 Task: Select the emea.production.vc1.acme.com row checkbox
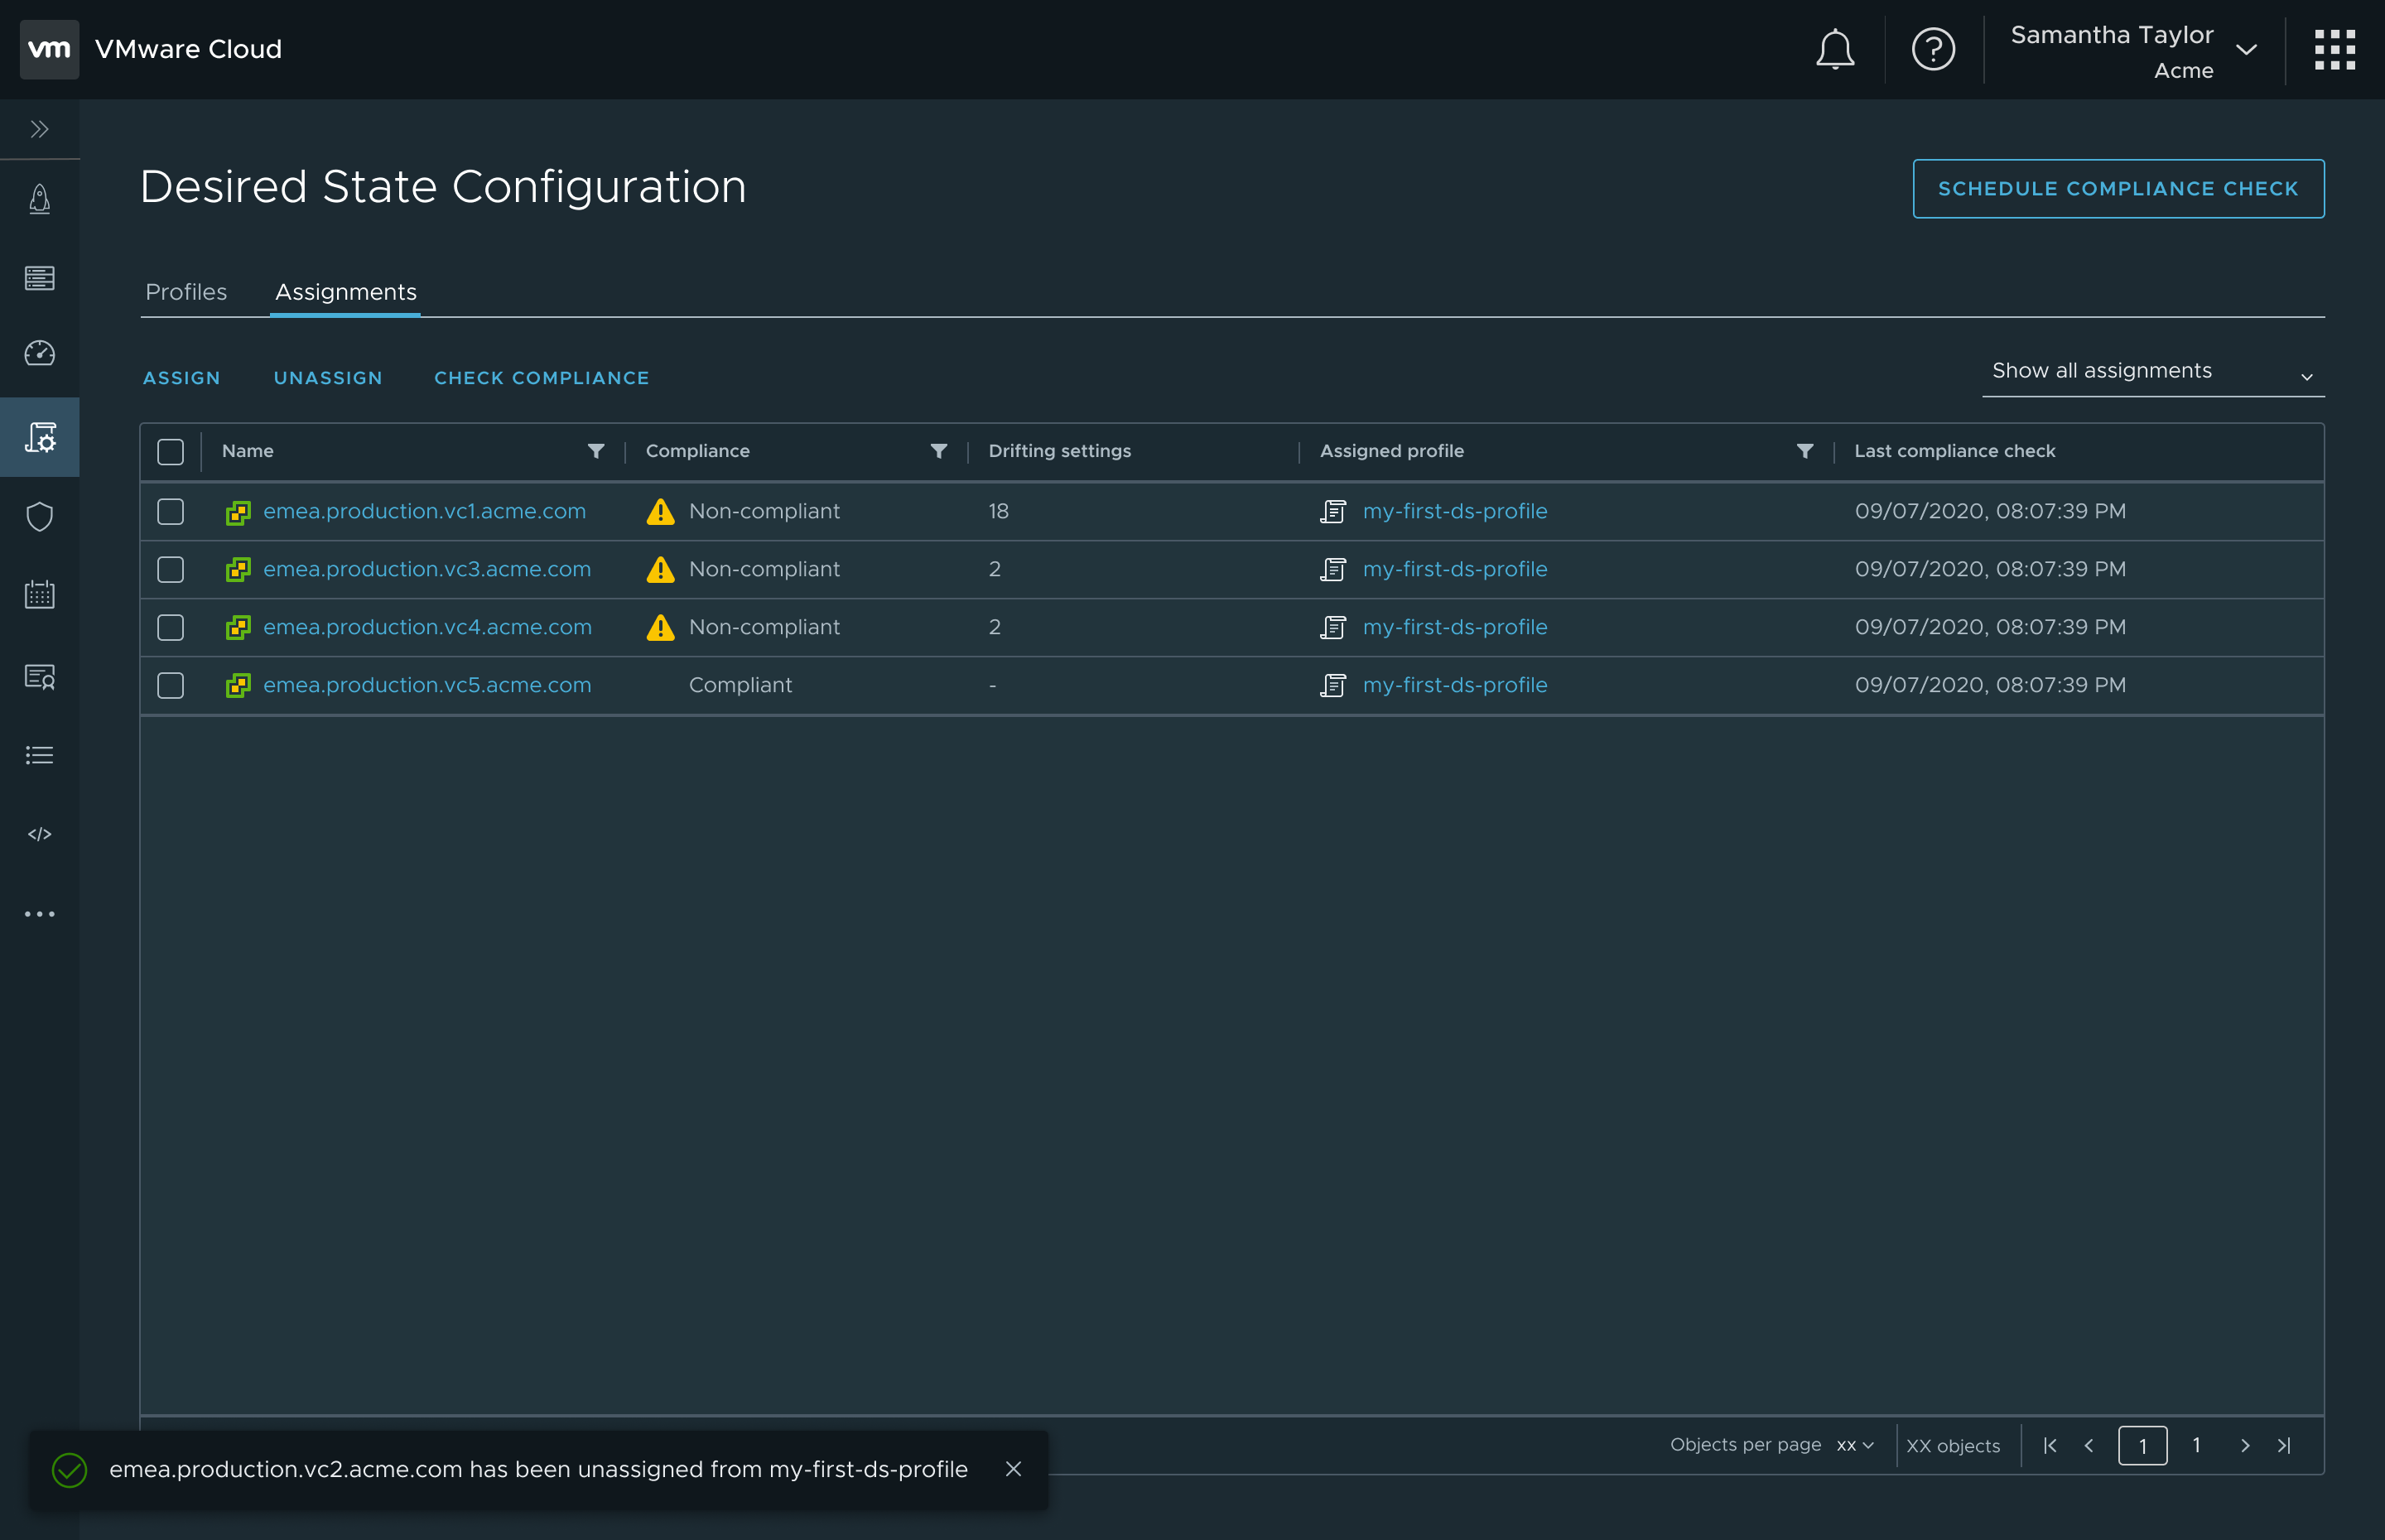pyautogui.click(x=171, y=512)
